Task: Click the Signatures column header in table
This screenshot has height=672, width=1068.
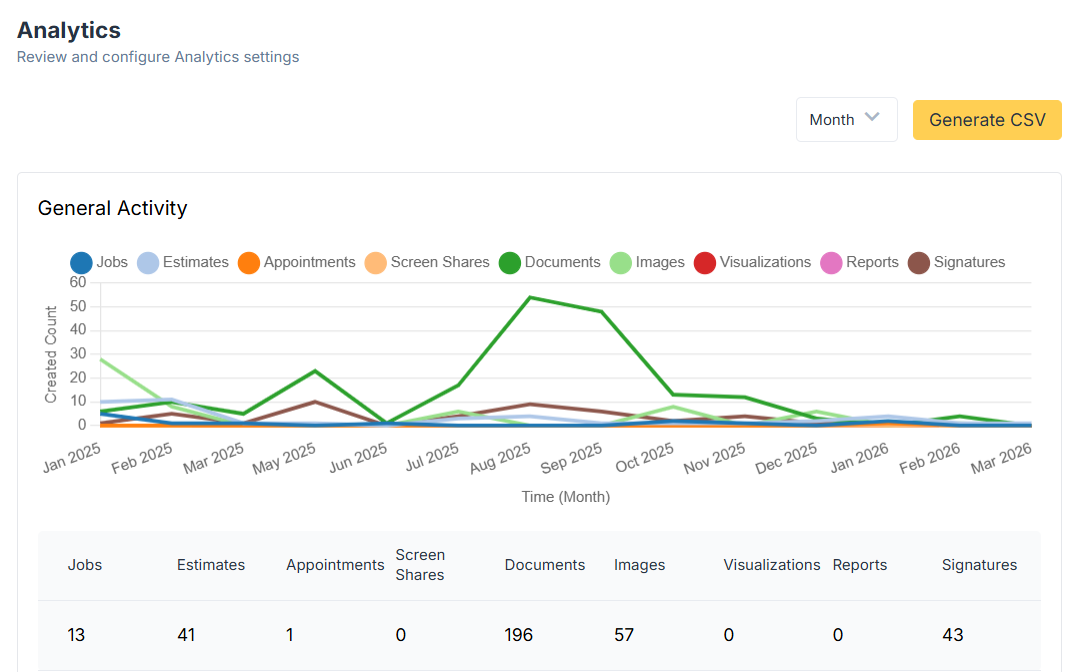Action: (979, 565)
